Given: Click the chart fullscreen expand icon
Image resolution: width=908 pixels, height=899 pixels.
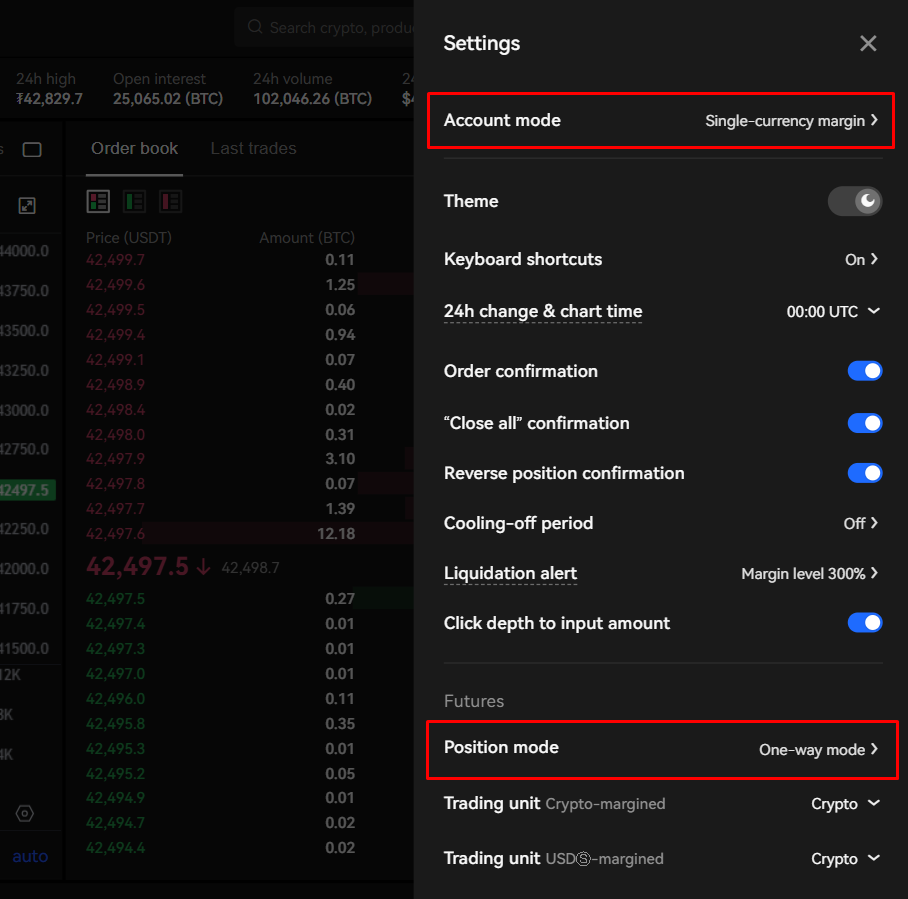Looking at the screenshot, I should (27, 206).
